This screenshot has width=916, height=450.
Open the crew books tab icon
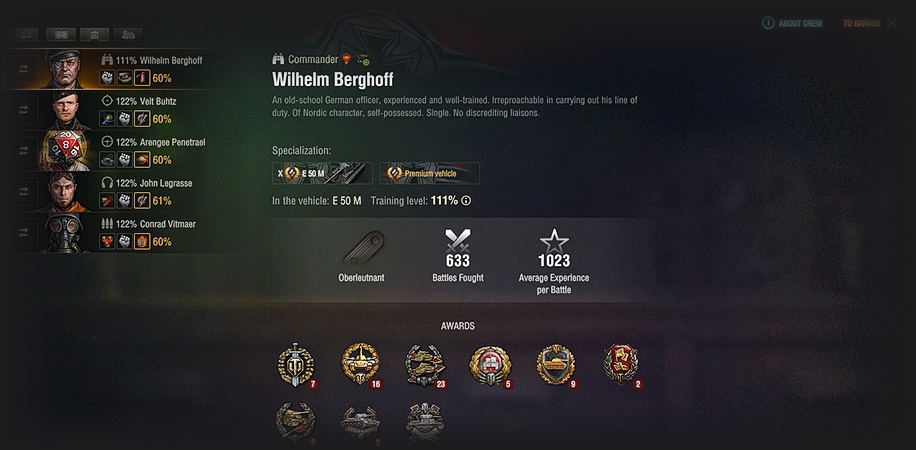(61, 35)
